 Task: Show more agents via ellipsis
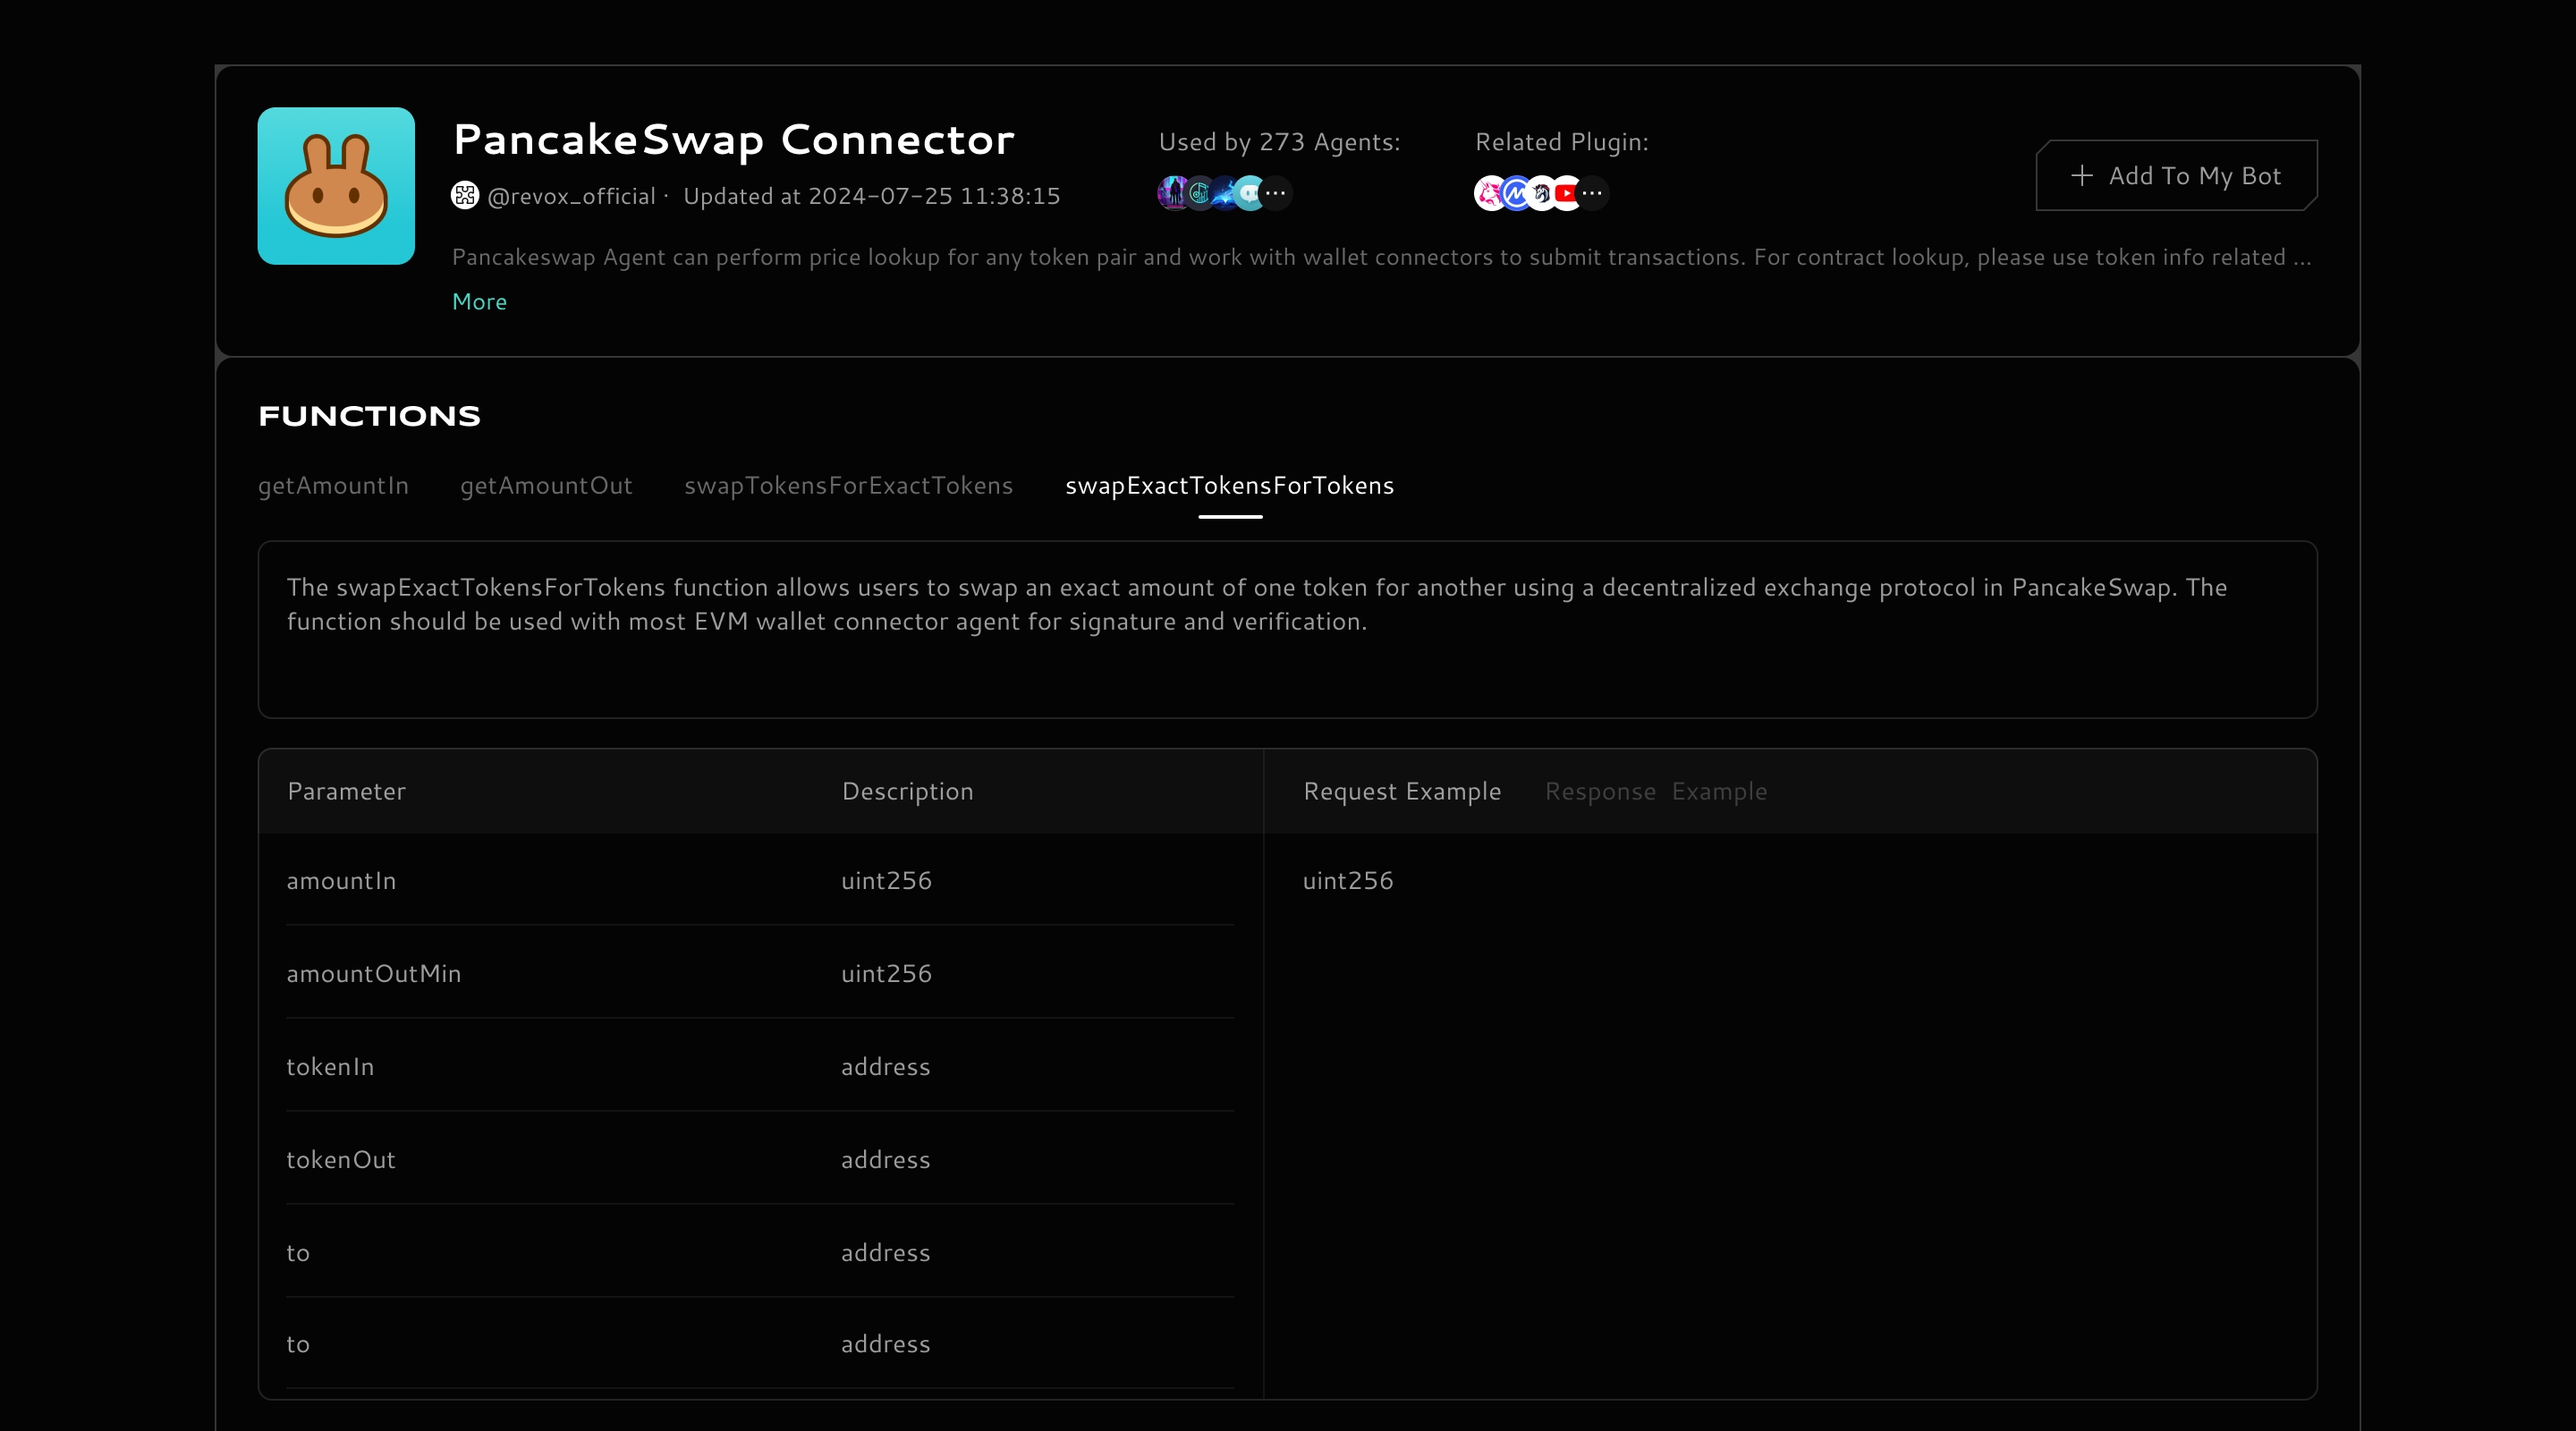(1276, 194)
